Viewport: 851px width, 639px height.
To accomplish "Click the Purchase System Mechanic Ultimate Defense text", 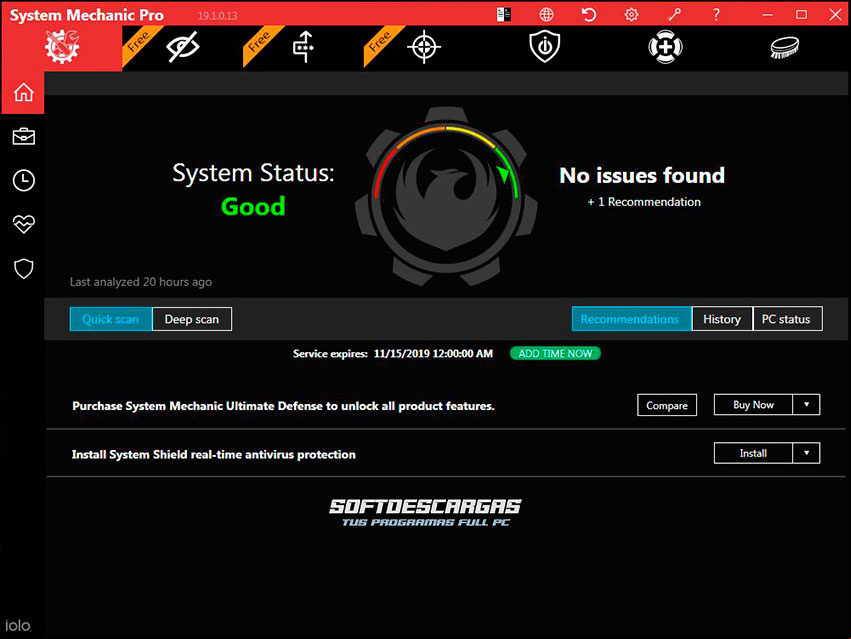I will pyautogui.click(x=283, y=406).
